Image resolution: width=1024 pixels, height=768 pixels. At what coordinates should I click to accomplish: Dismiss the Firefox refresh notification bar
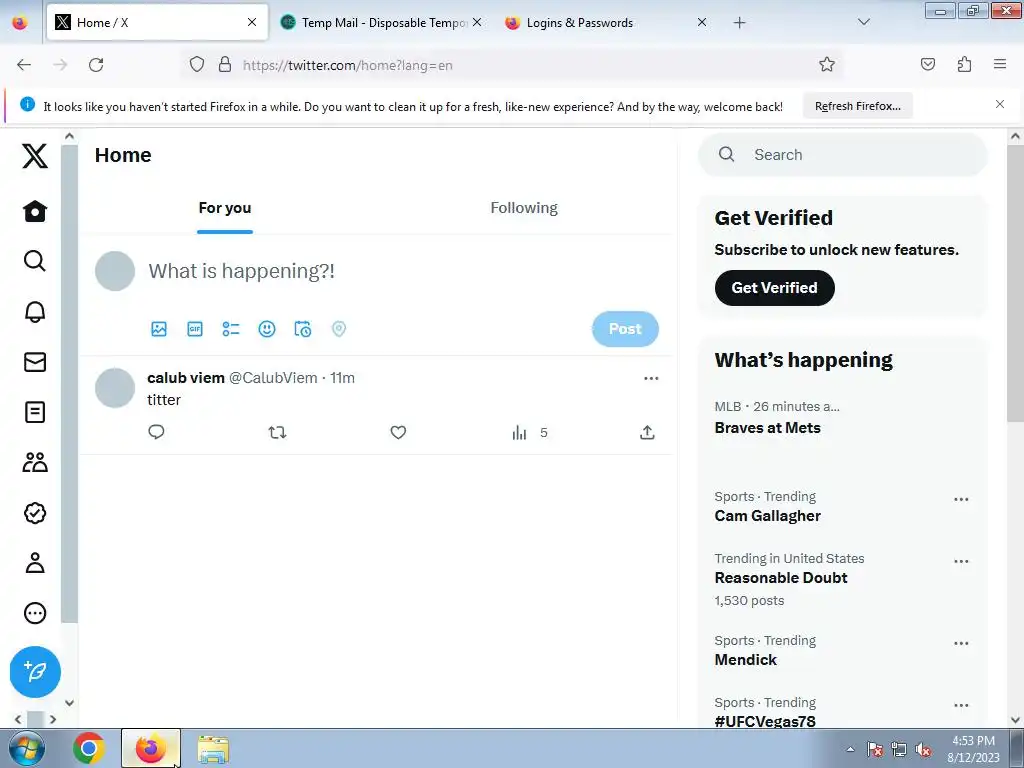click(x=1000, y=104)
